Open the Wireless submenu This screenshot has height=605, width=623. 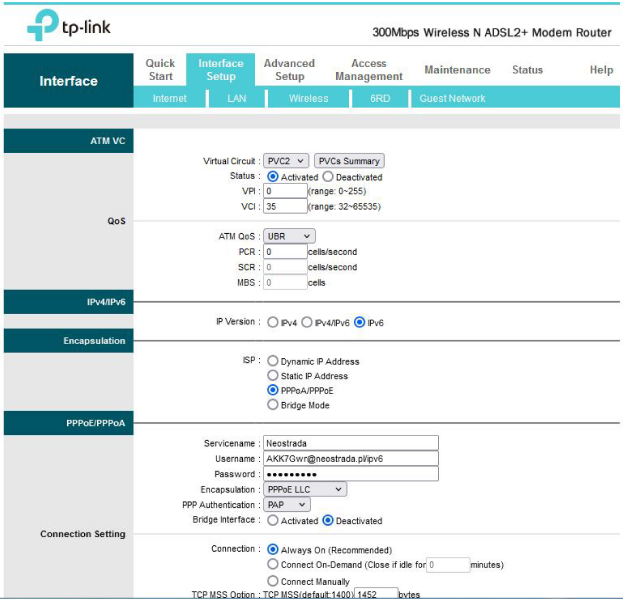[x=308, y=99]
